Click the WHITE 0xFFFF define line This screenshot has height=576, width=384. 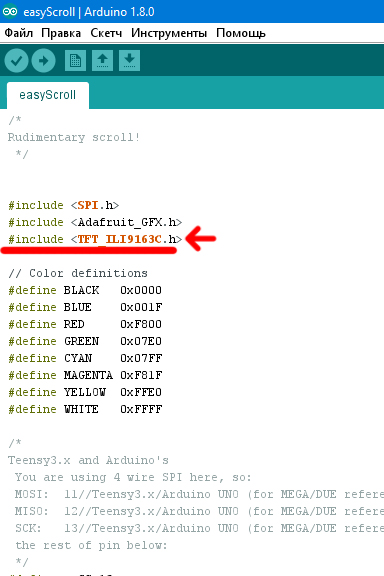pyautogui.click(x=85, y=409)
